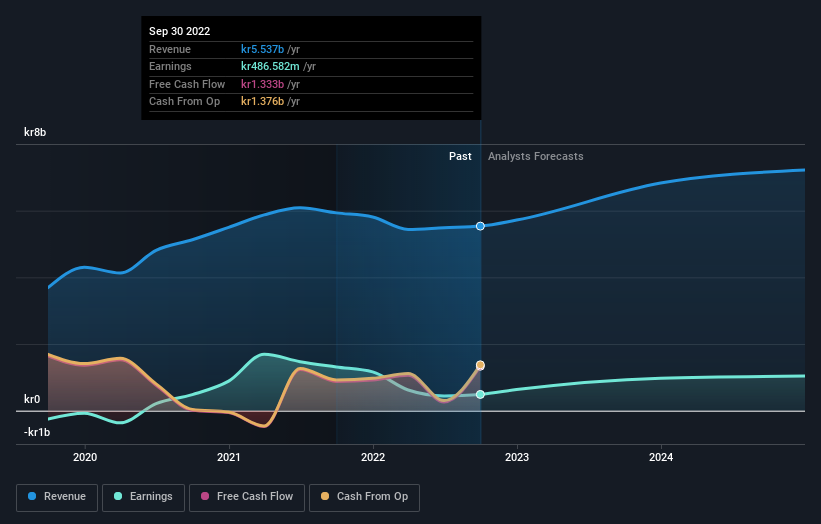
Task: Click the blue Revenue data point marker
Action: (480, 226)
